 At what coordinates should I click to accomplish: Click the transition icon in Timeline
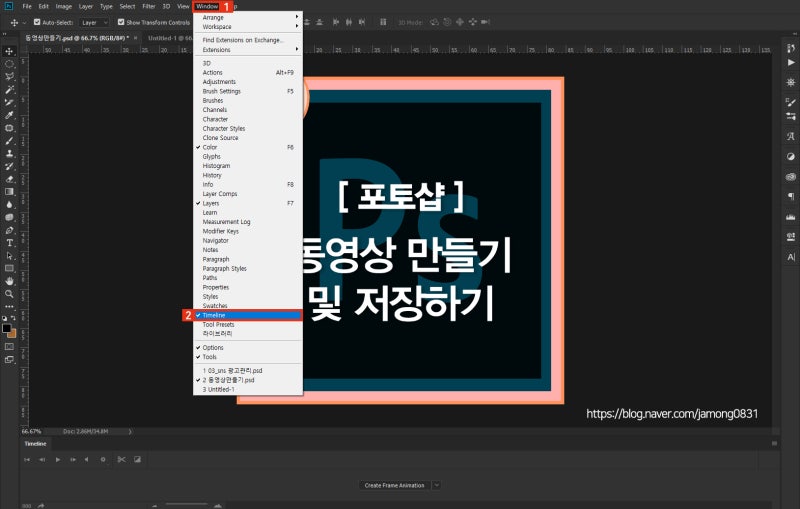pyautogui.click(x=137, y=460)
